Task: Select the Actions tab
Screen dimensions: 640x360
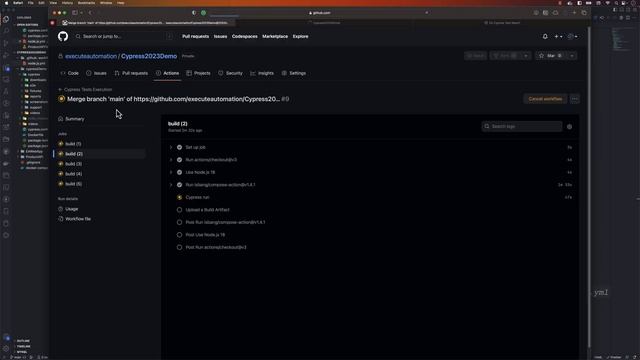Action: (167, 73)
